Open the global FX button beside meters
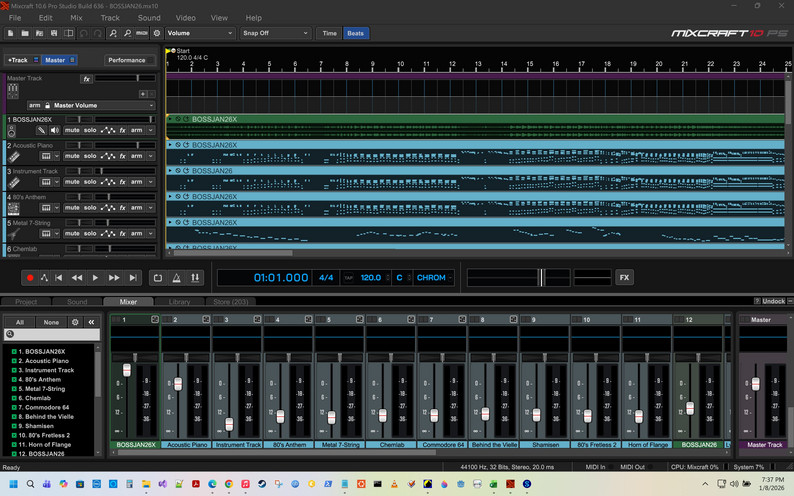The image size is (794, 496). point(624,277)
